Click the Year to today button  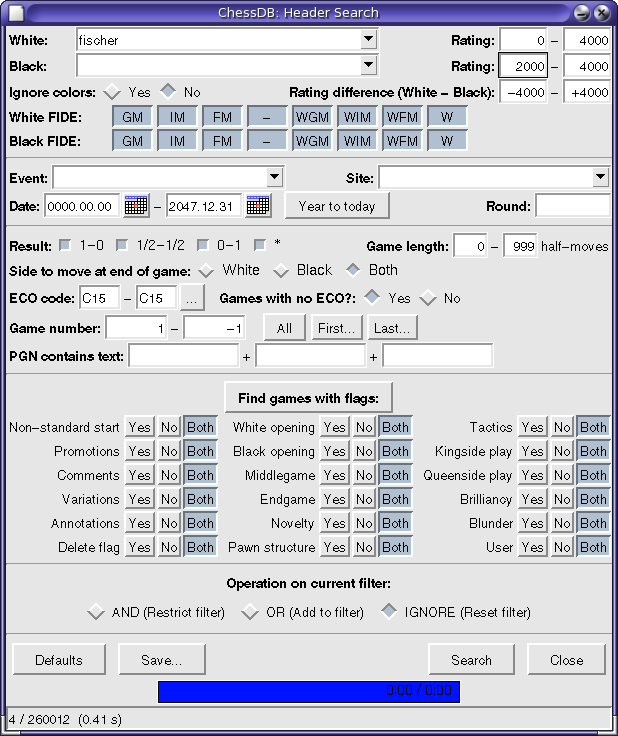click(x=337, y=206)
